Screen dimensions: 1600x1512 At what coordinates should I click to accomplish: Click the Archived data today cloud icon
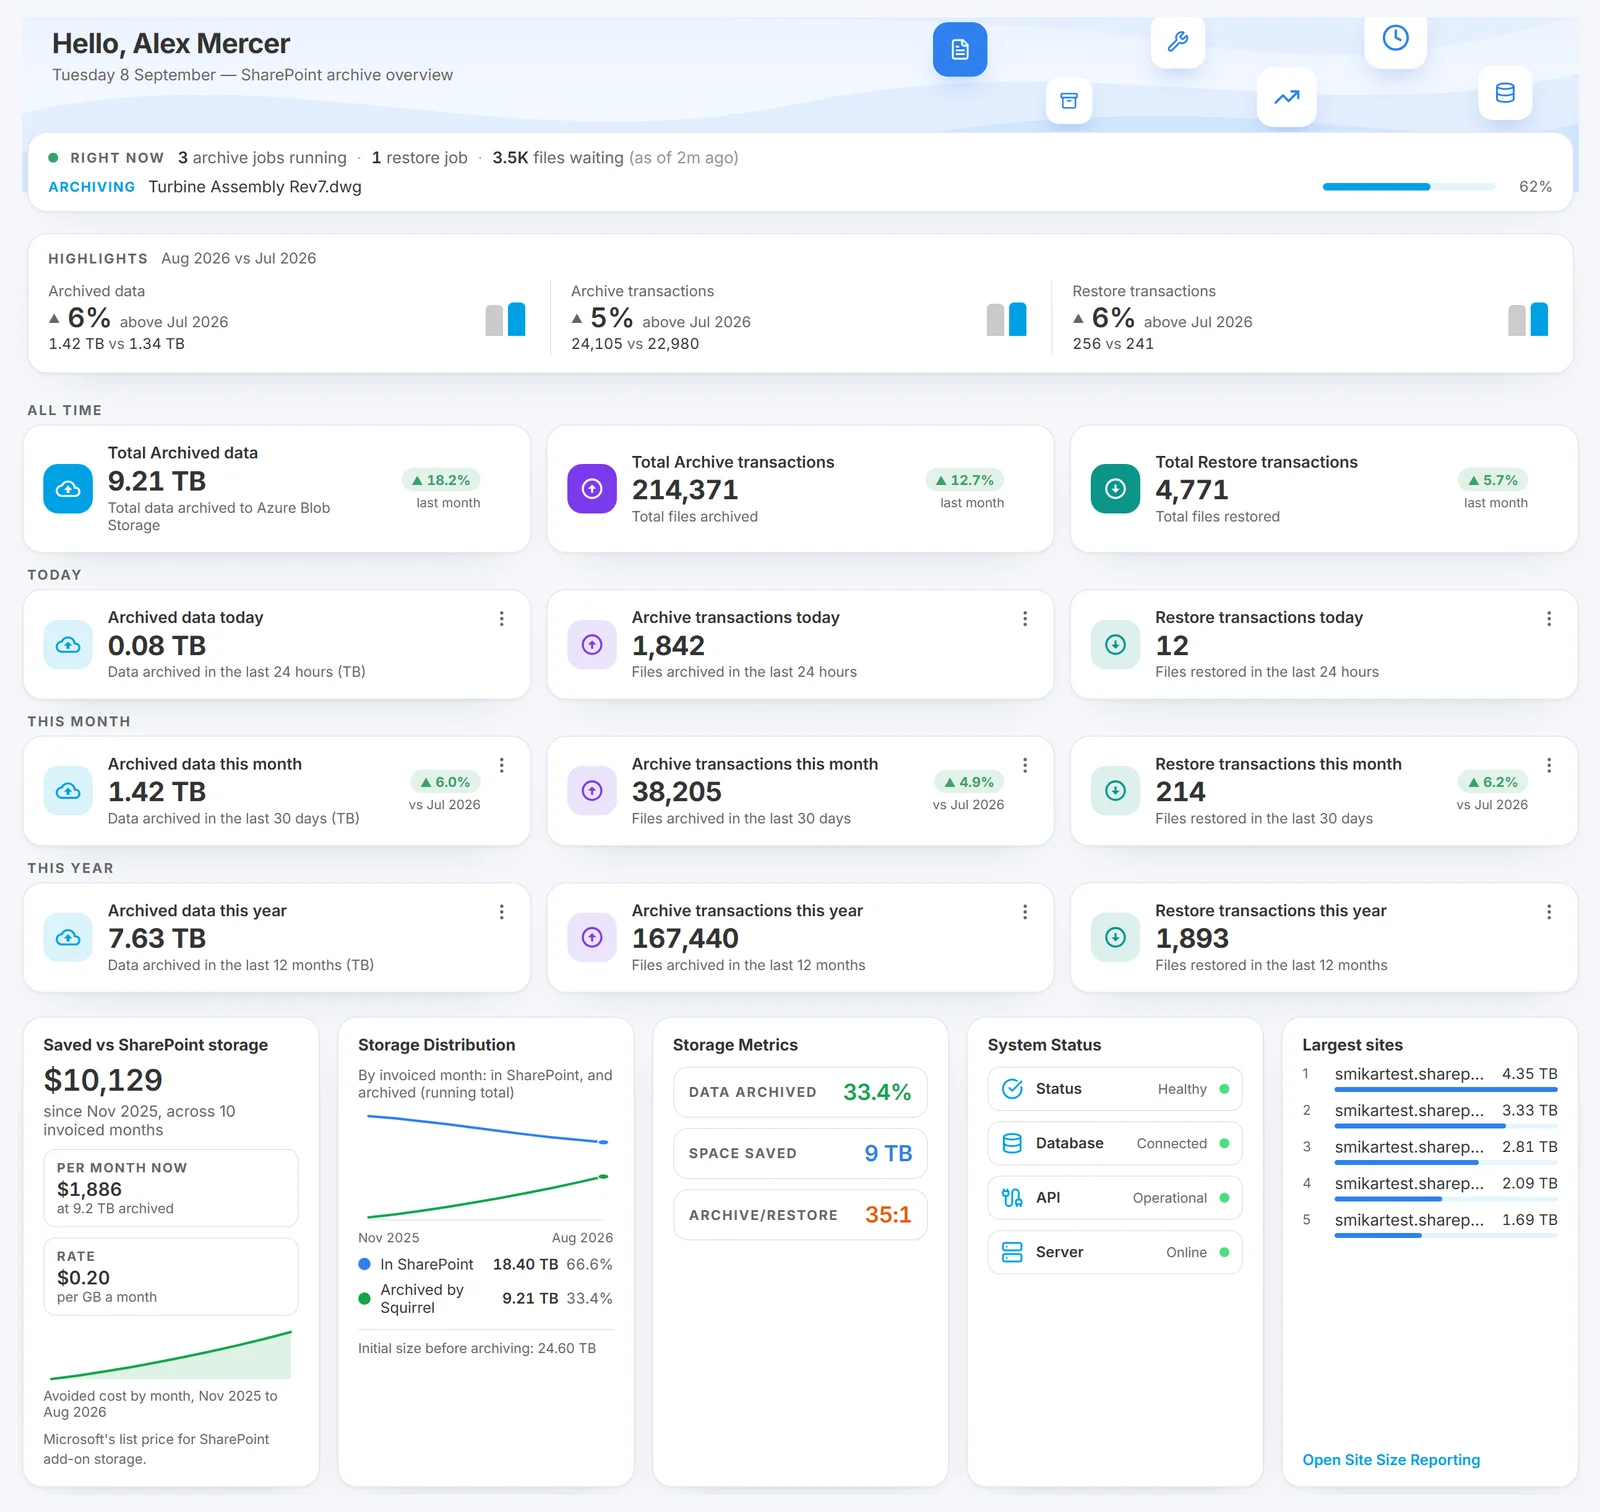[68, 645]
